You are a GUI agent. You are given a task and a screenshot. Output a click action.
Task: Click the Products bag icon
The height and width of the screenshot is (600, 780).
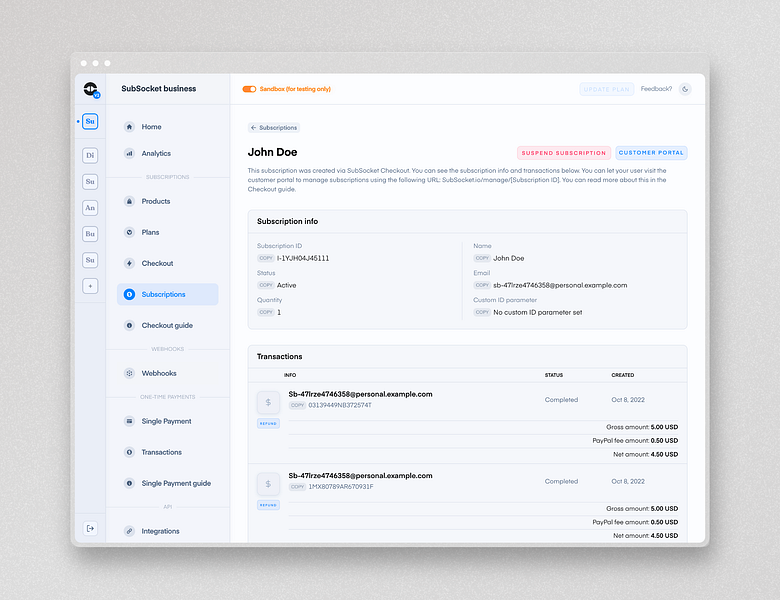[x=129, y=201]
